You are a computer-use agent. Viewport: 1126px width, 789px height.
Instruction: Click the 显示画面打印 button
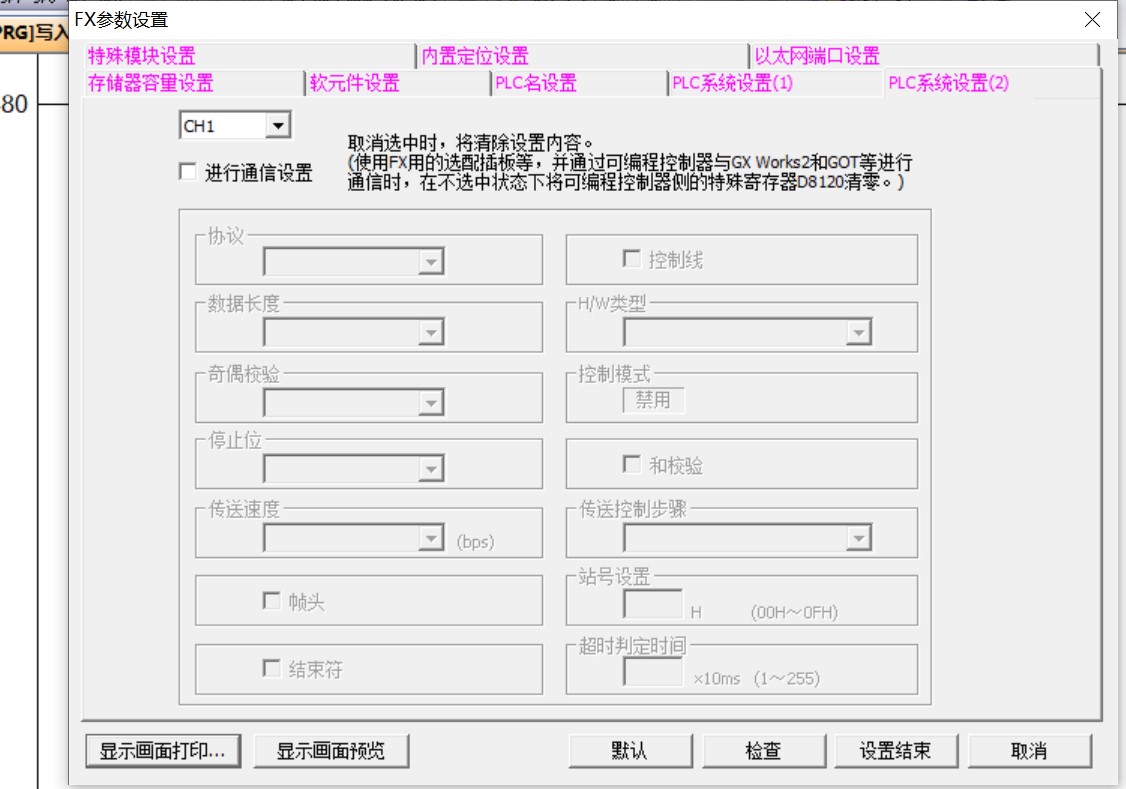pos(163,751)
